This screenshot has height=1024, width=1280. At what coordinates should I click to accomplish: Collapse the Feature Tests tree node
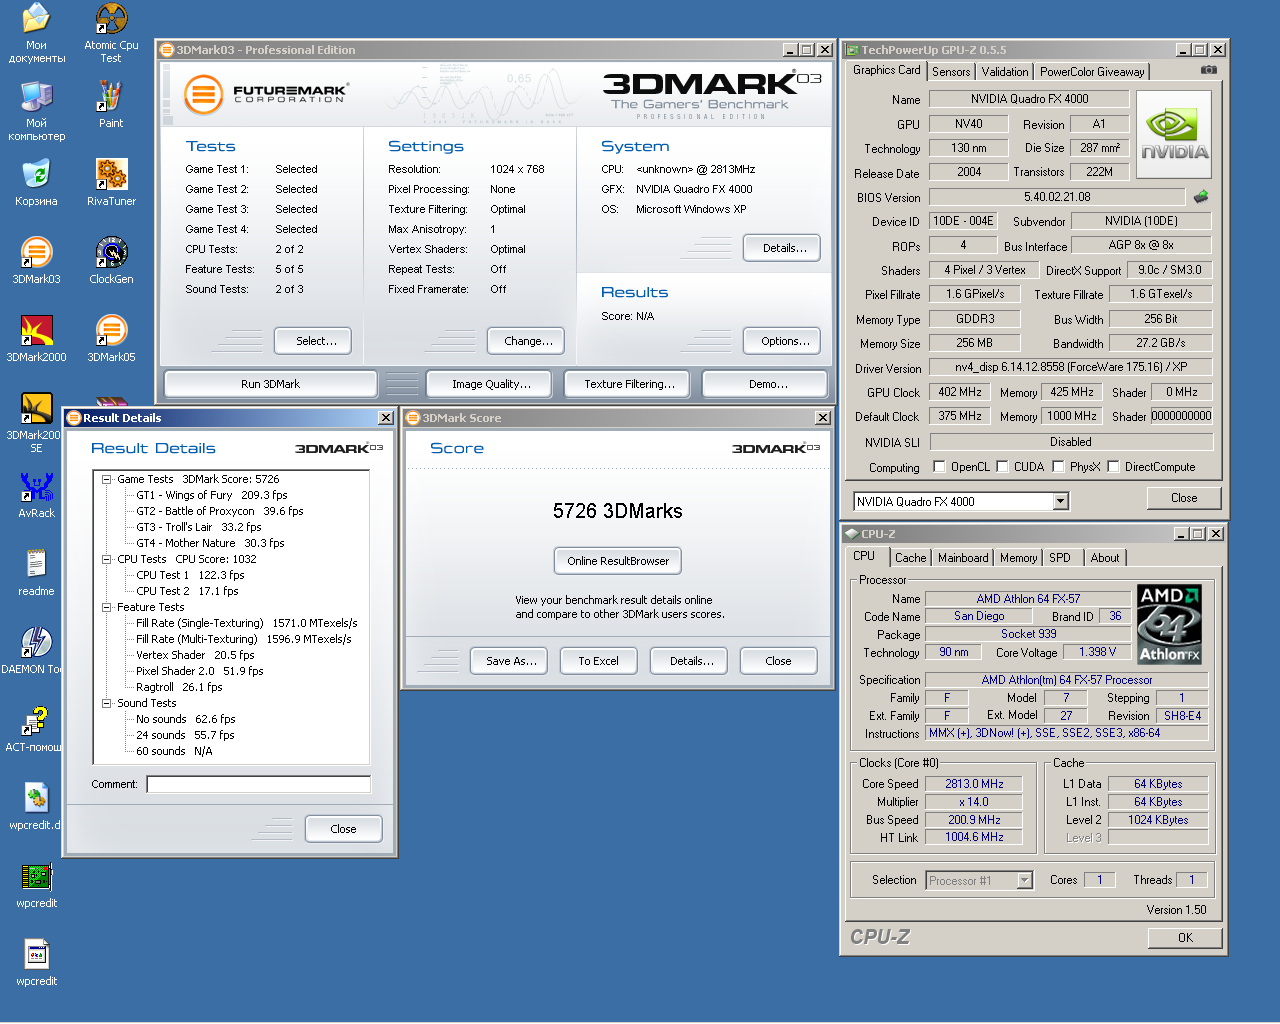click(x=106, y=607)
